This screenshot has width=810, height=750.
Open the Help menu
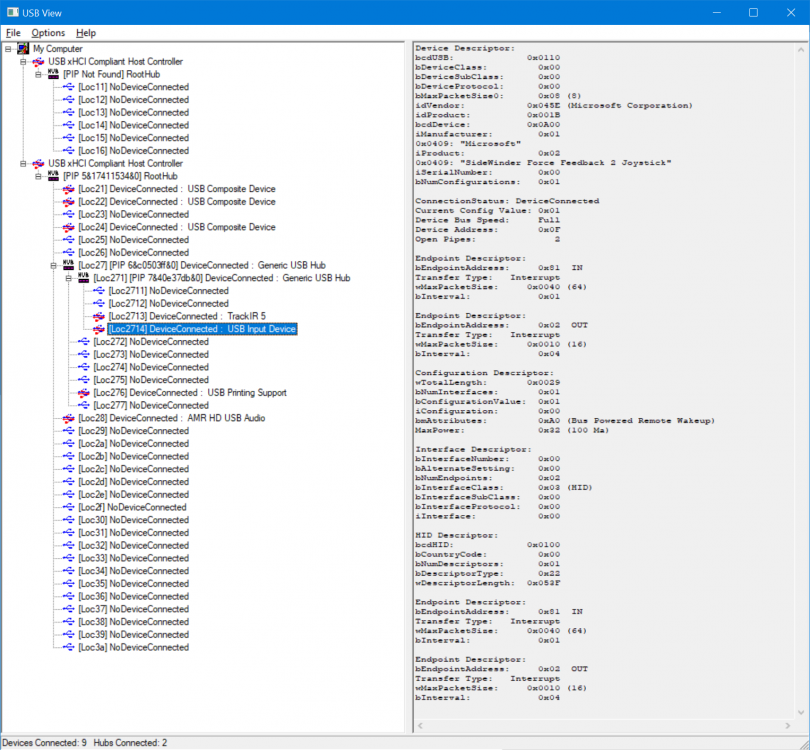tap(86, 33)
